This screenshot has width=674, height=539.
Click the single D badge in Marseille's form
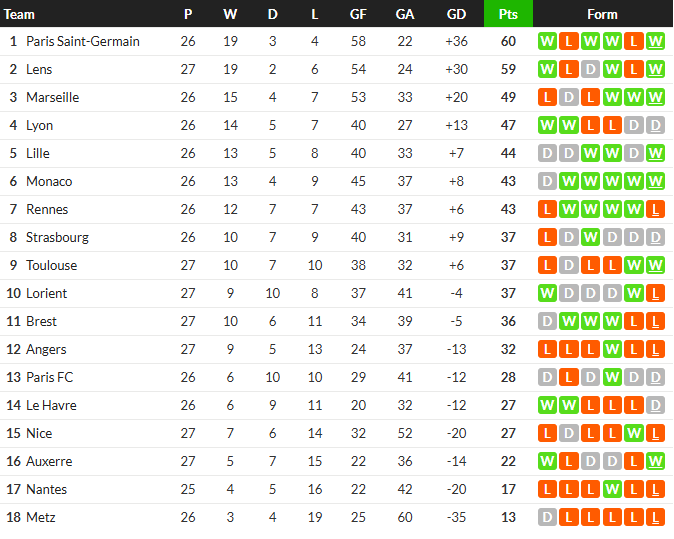[569, 97]
